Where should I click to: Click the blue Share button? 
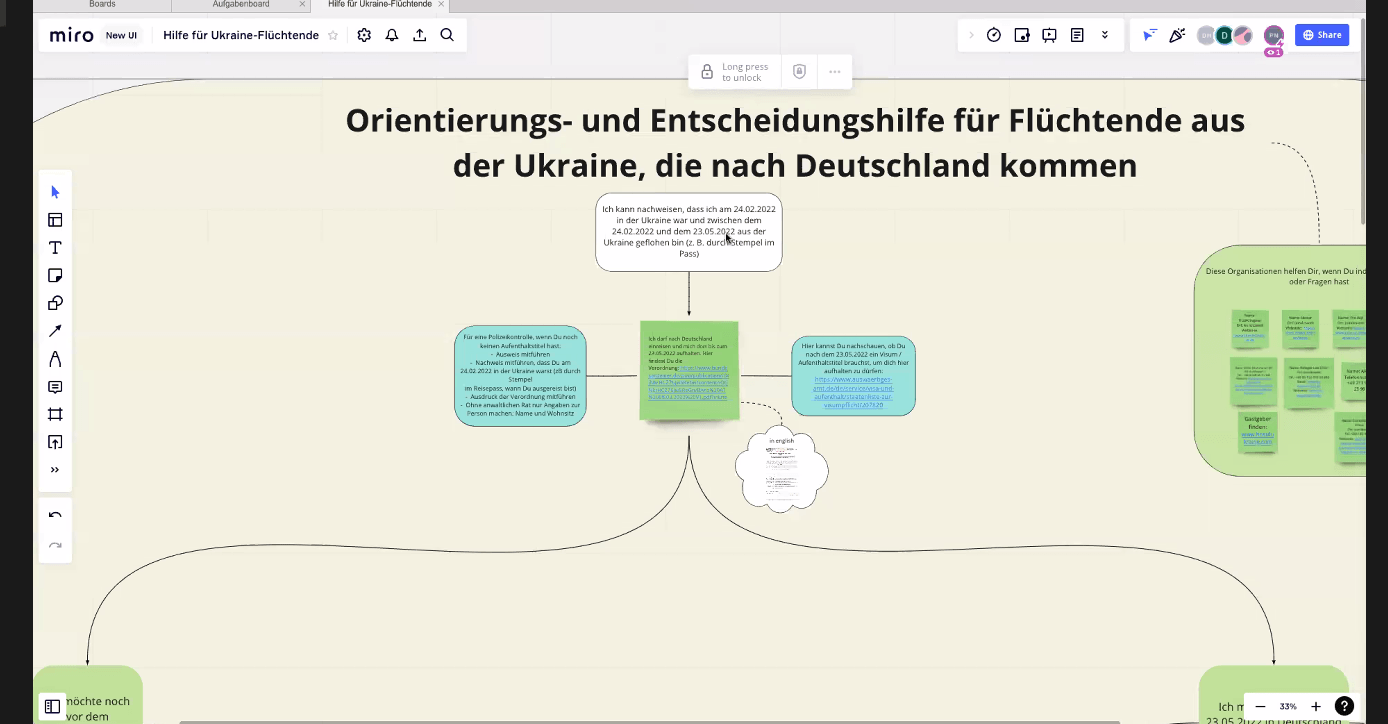point(1321,35)
